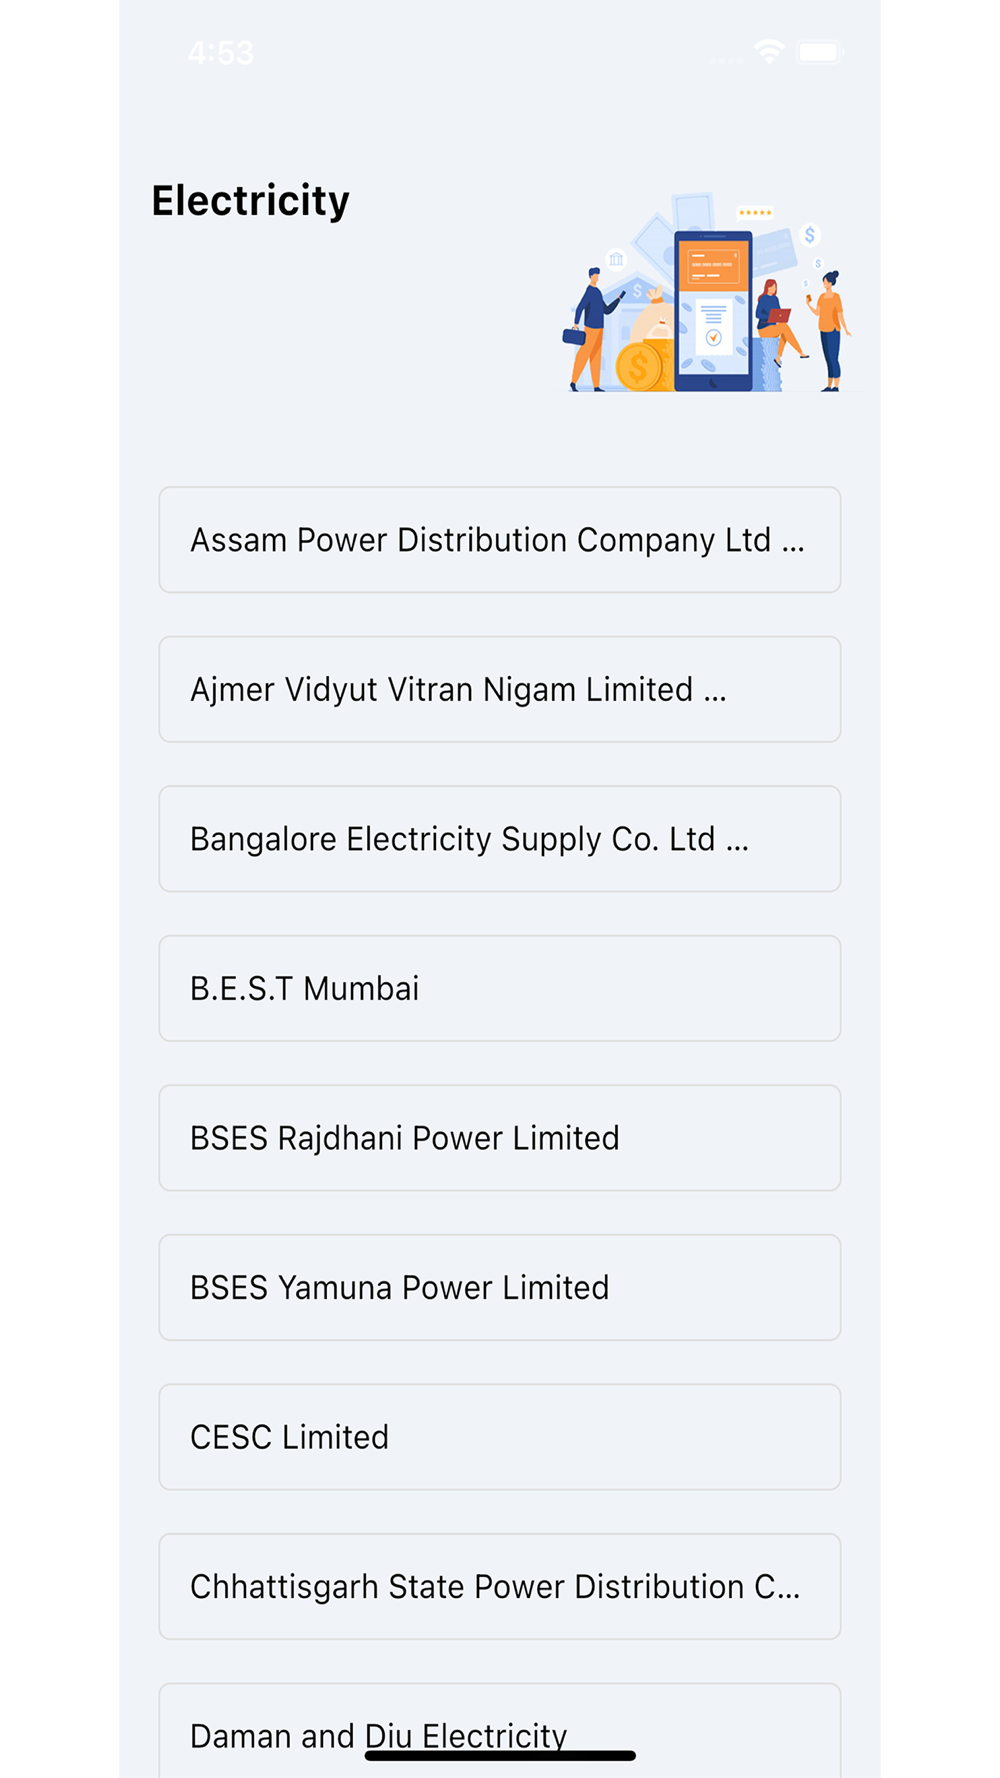Screen dimensions: 1000x1778
Task: Click the man with briefcase in the illustration
Action: (592, 329)
